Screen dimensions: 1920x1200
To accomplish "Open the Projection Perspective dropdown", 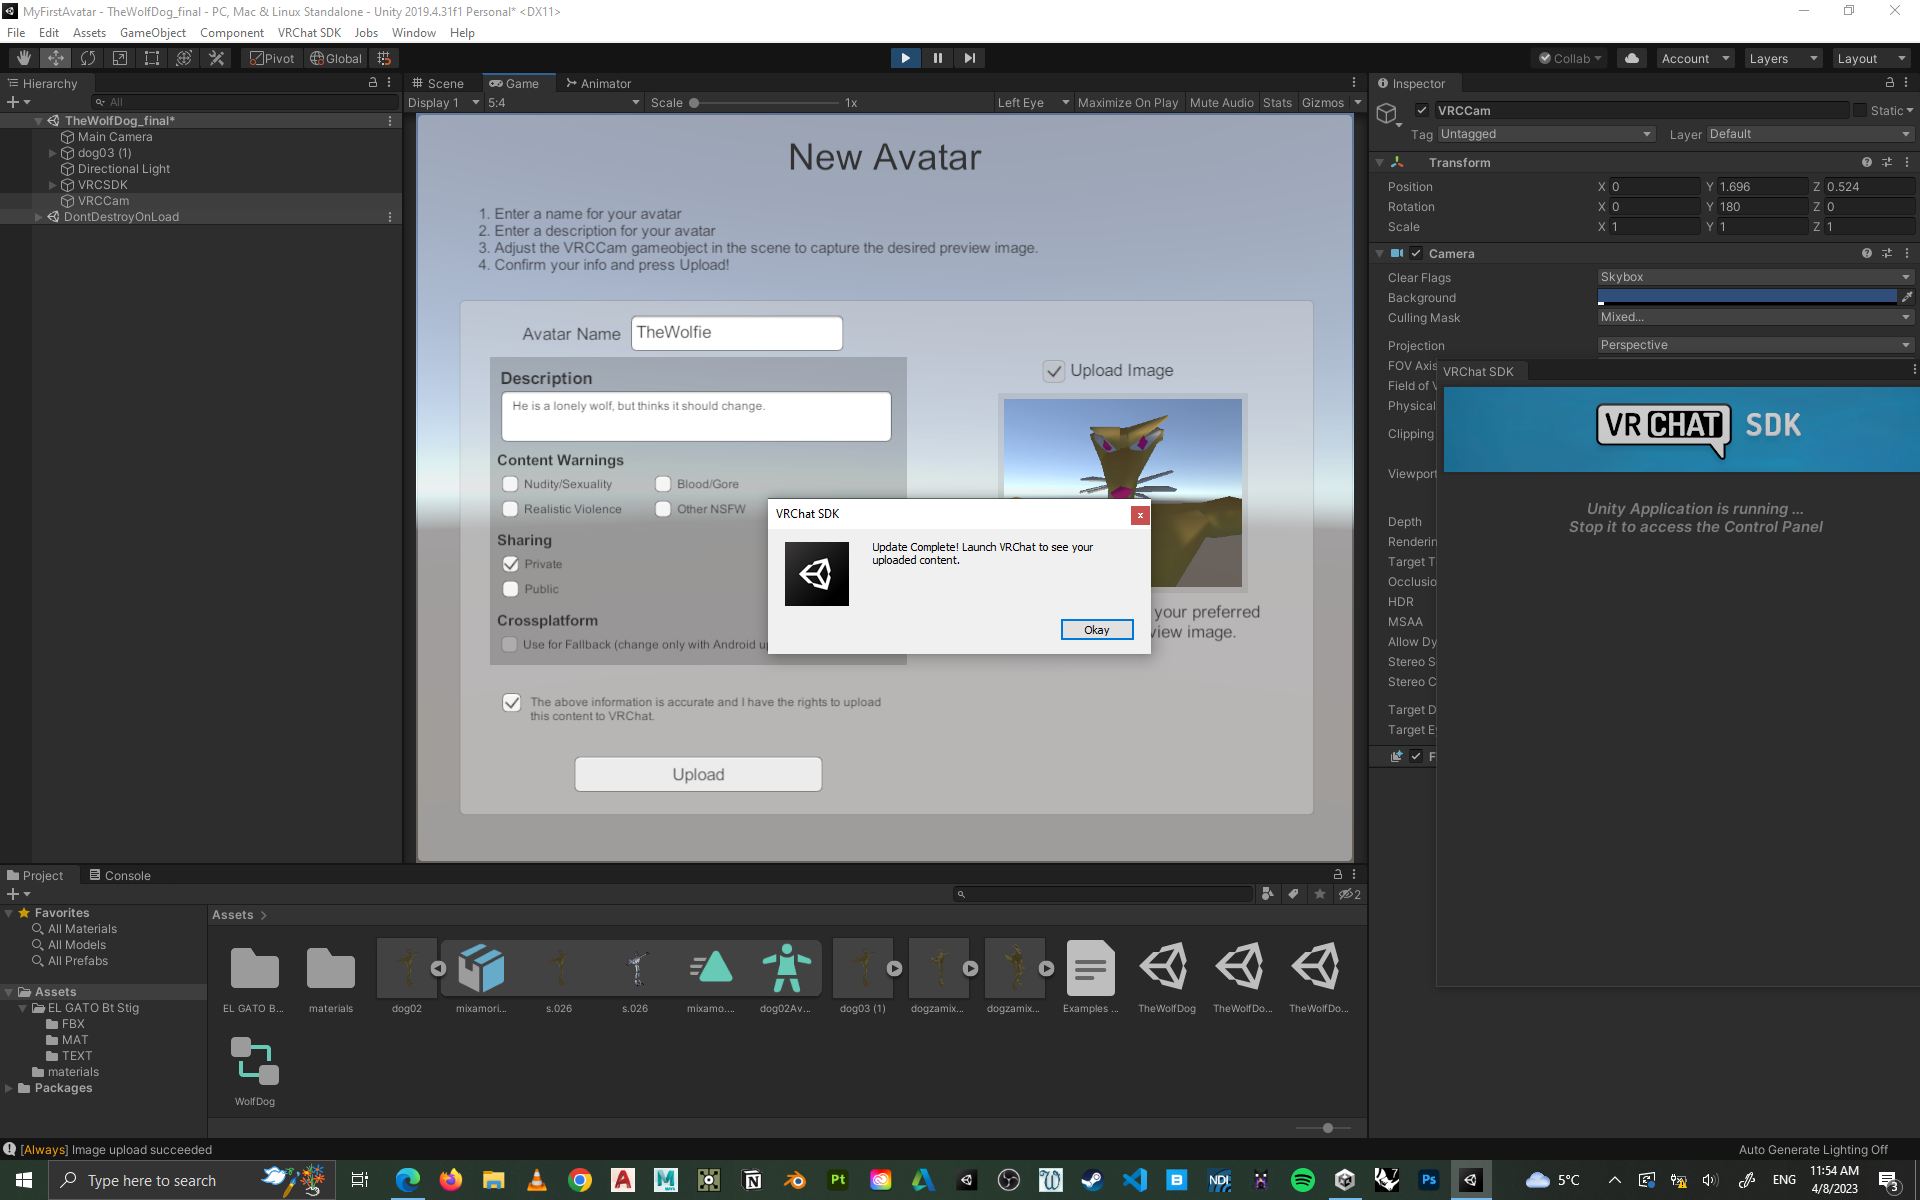I will pos(1755,345).
